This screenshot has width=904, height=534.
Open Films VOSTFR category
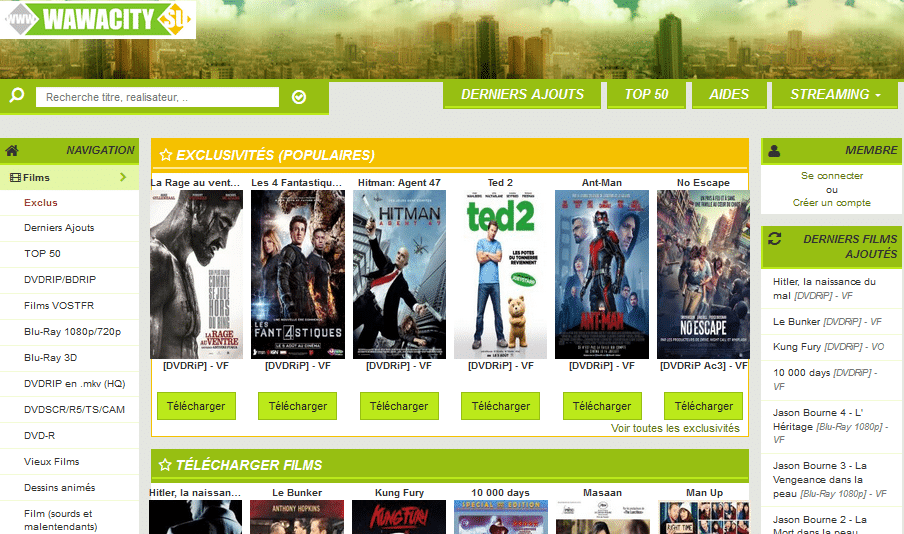[59, 306]
